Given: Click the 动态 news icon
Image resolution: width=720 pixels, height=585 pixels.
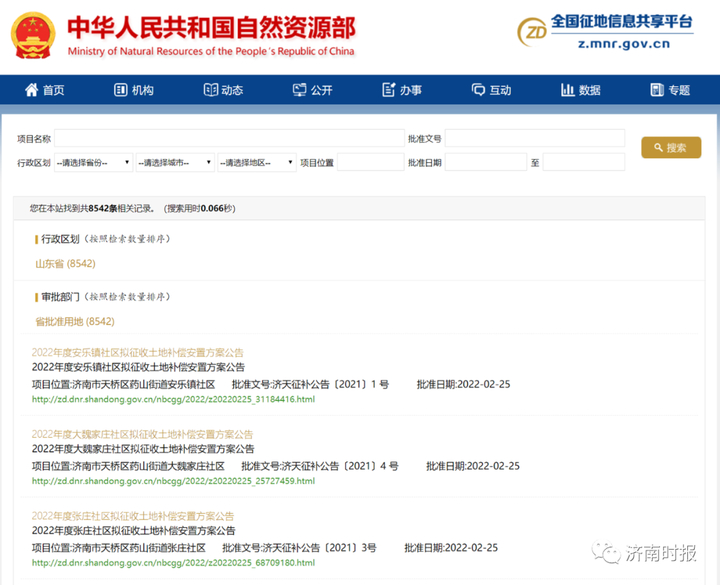Looking at the screenshot, I should (x=210, y=90).
